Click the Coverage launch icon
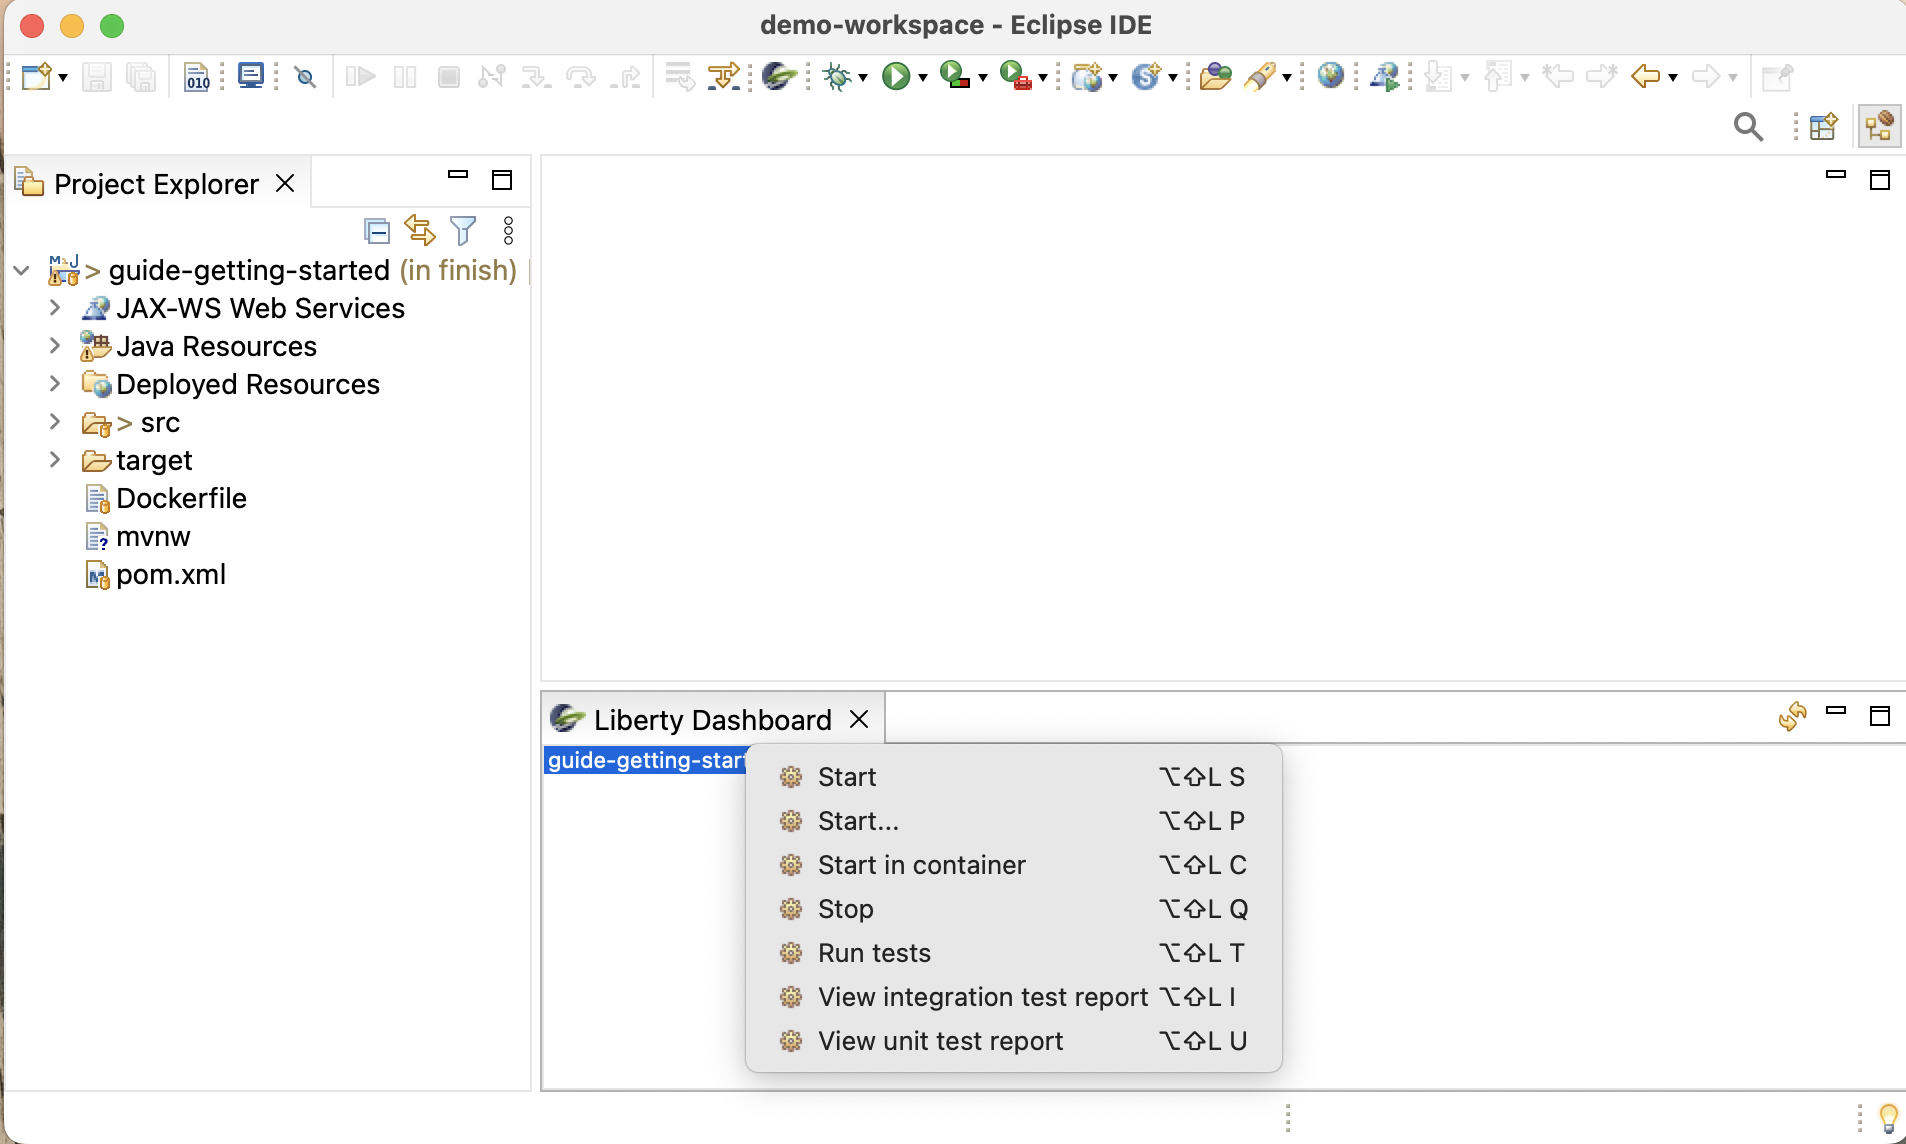 [x=955, y=76]
